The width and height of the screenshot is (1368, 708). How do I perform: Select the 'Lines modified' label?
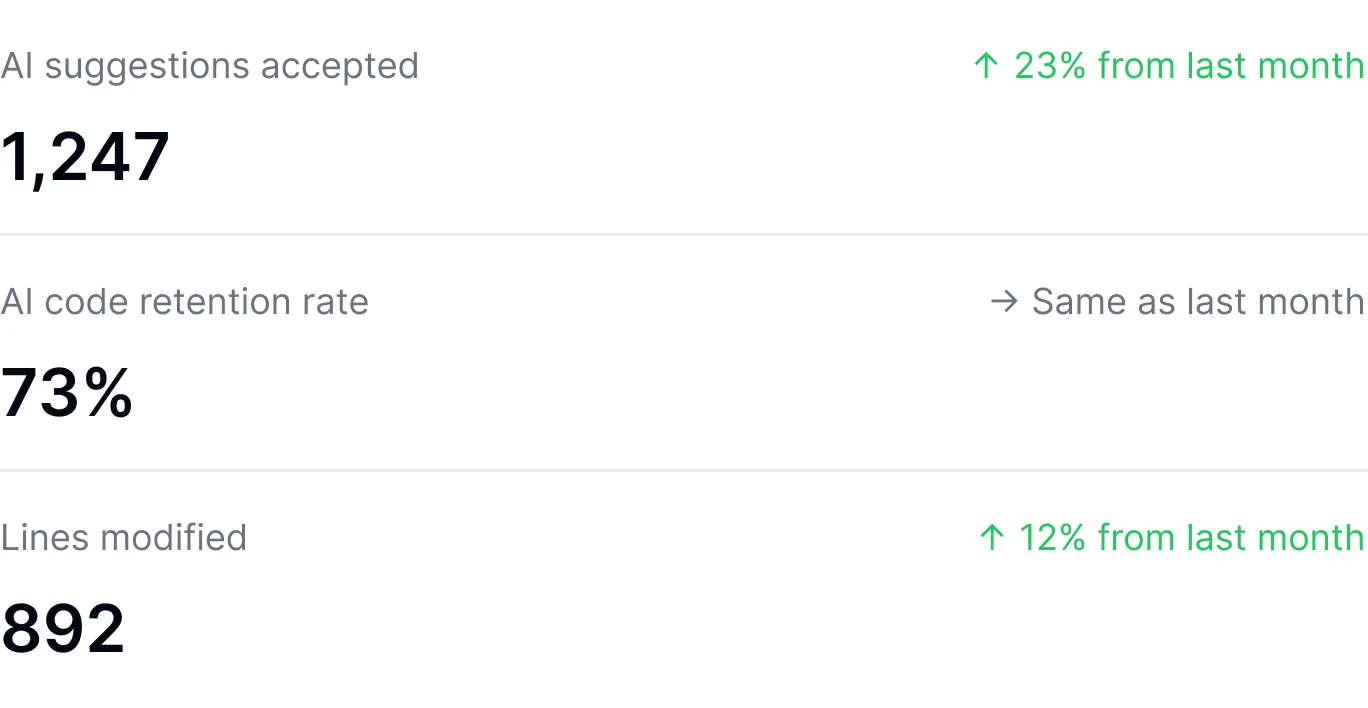point(124,538)
